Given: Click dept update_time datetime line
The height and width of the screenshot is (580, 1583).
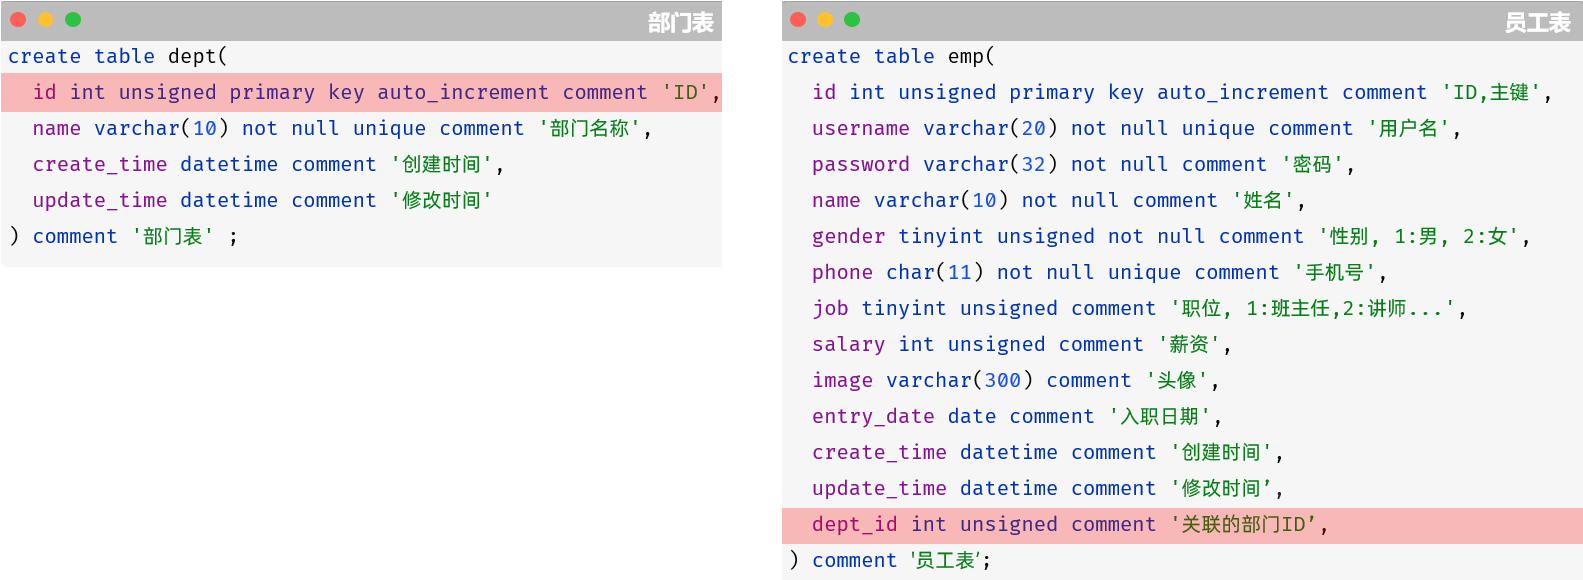Looking at the screenshot, I should coord(262,201).
